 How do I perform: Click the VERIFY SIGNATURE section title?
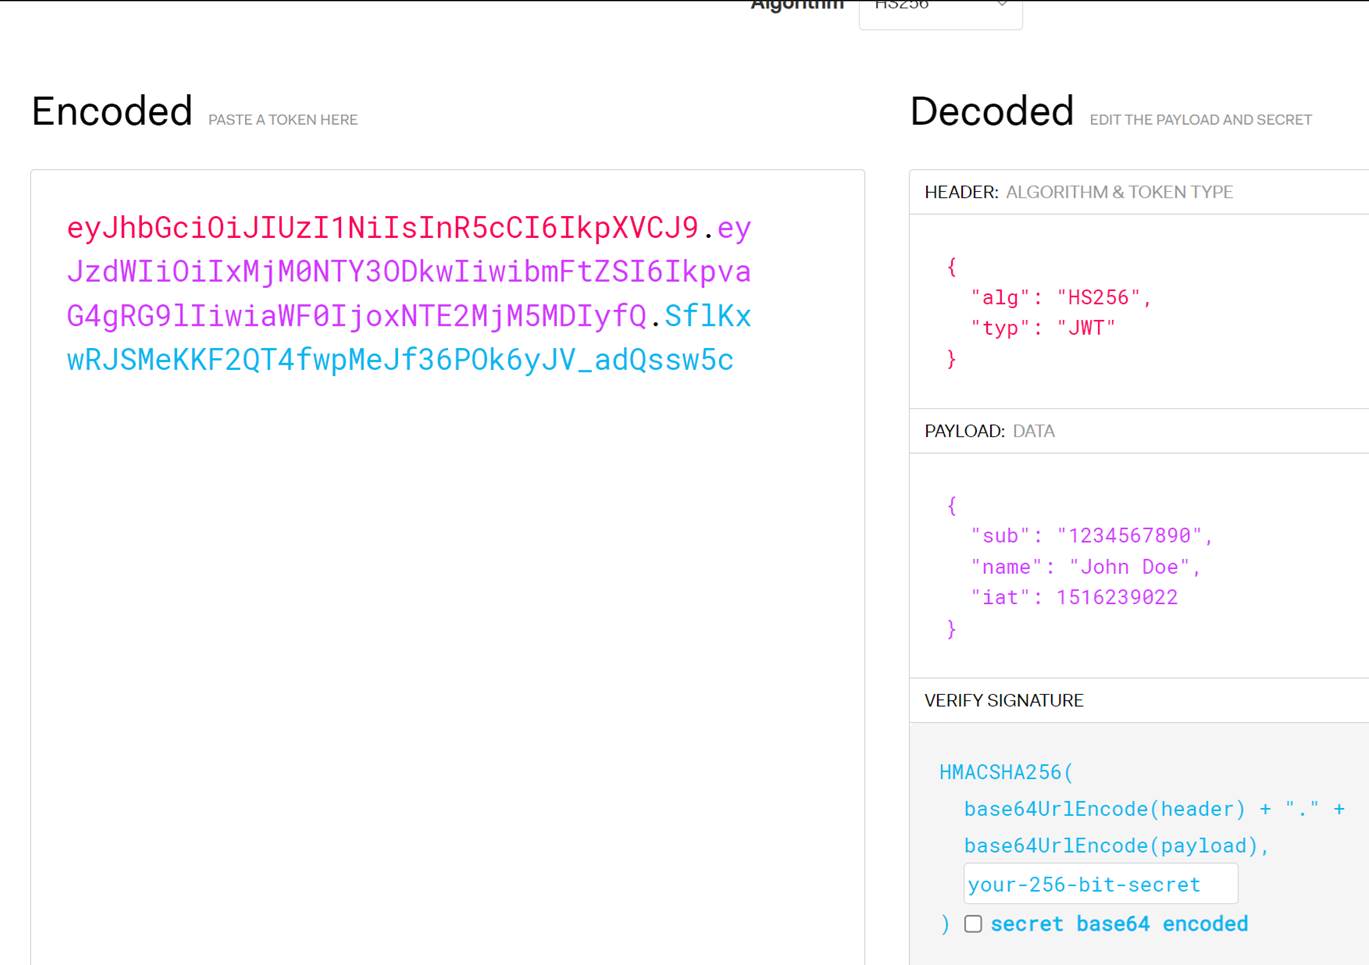click(1004, 701)
